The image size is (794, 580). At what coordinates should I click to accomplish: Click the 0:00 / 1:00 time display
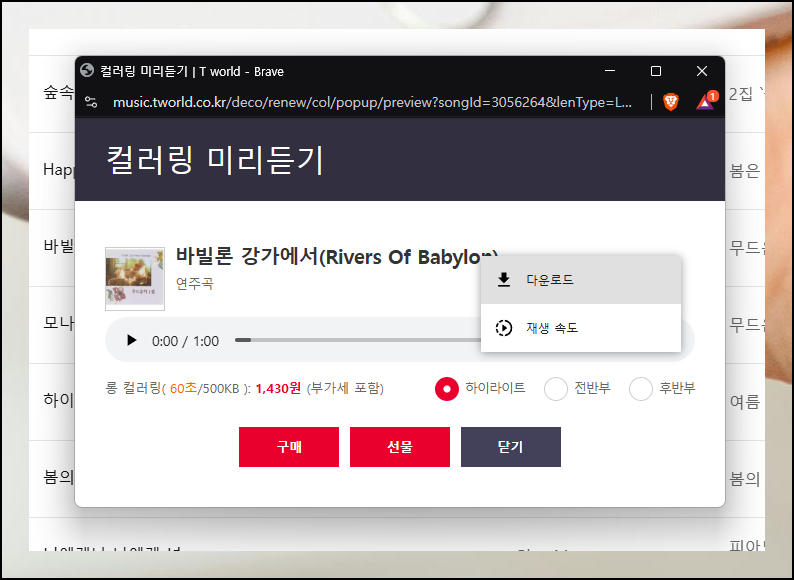[185, 341]
